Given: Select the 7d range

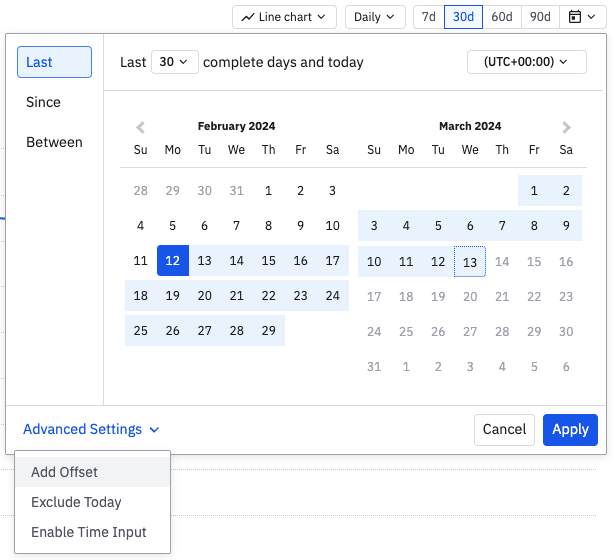Looking at the screenshot, I should click(429, 17).
